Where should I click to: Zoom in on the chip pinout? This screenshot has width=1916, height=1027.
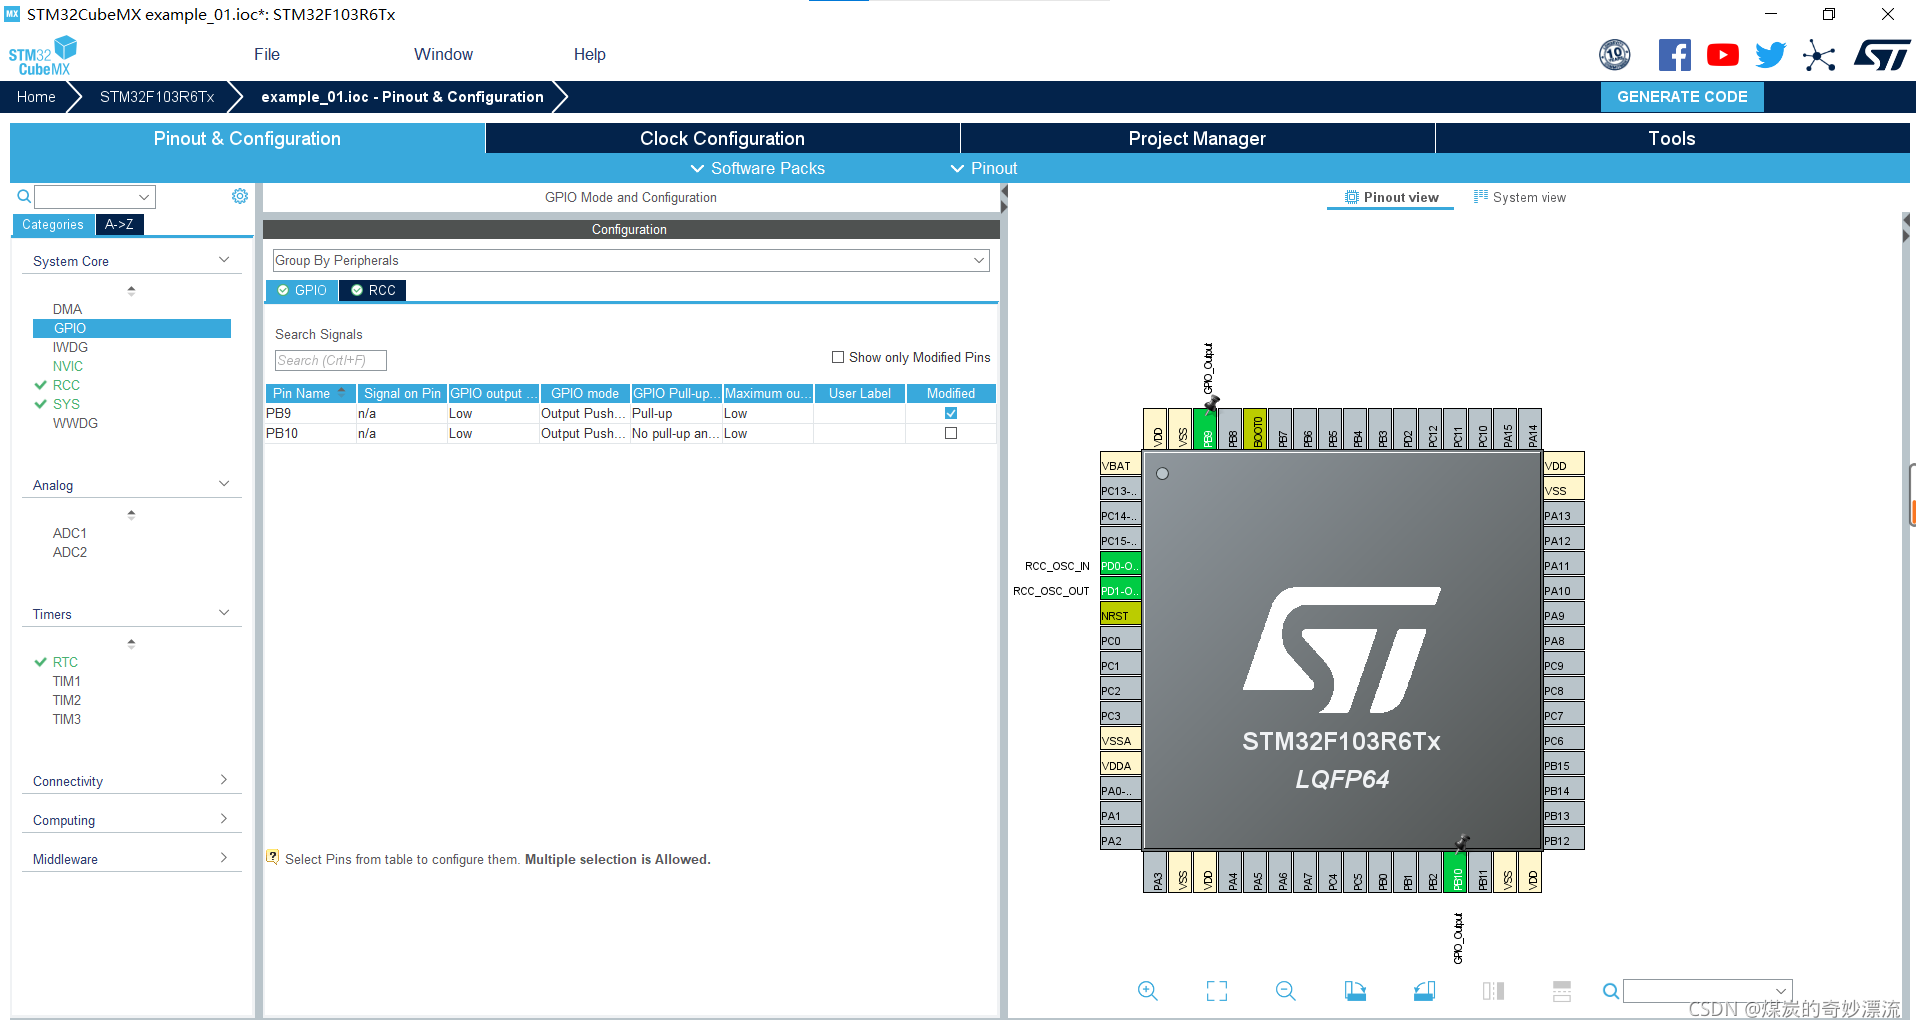tap(1148, 991)
